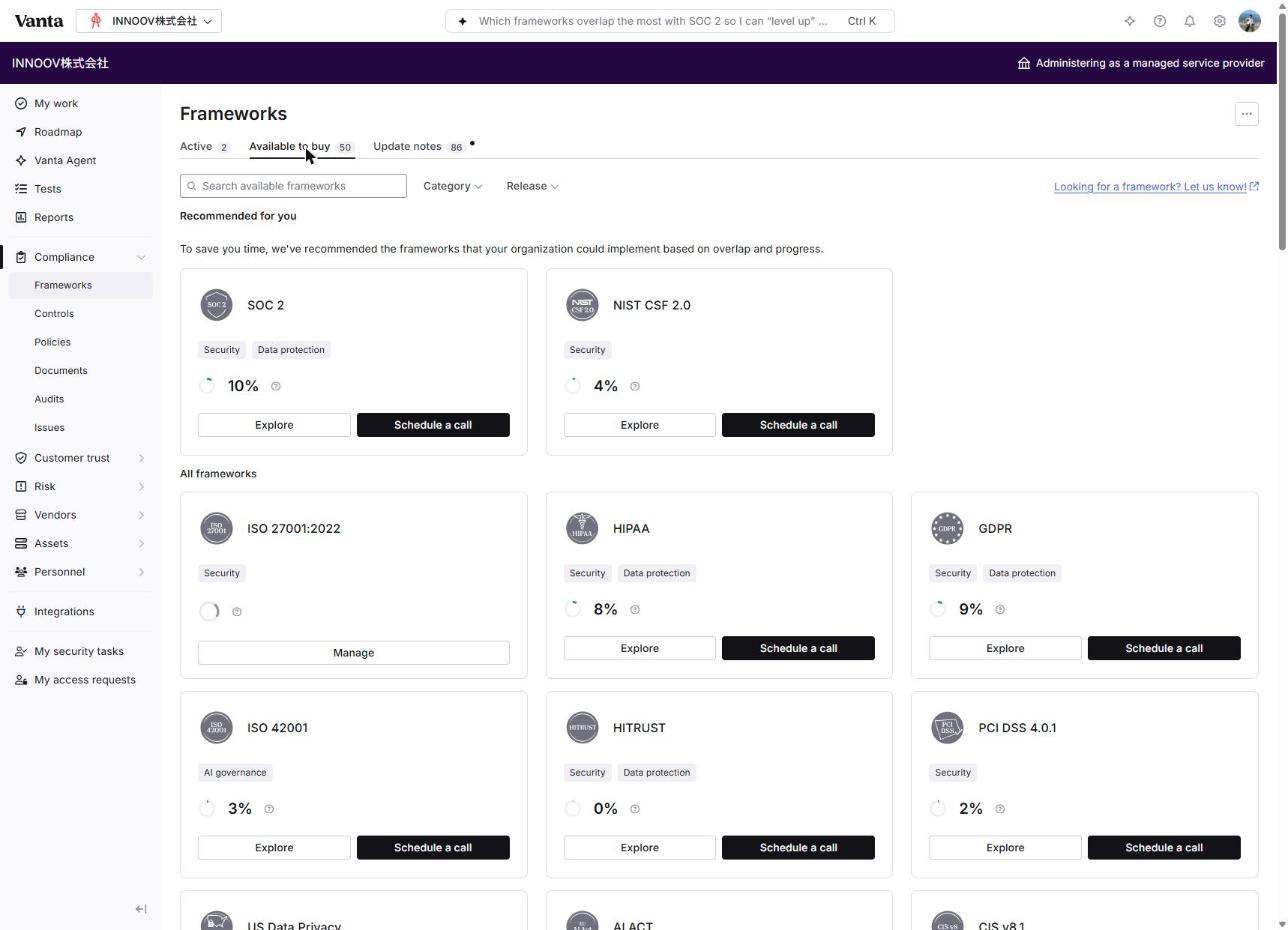Expand the Risk sidebar section

pos(141,486)
